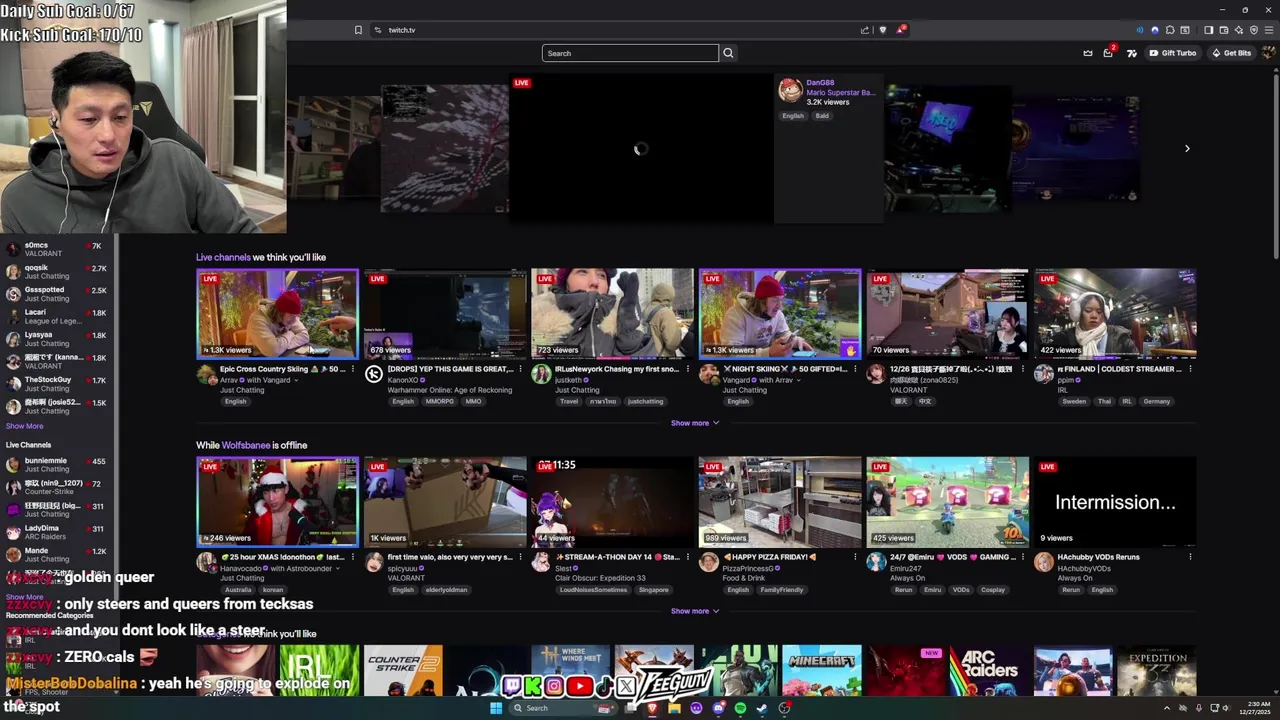
Task: Click the Bald tag under DanG88
Action: [x=822, y=116]
